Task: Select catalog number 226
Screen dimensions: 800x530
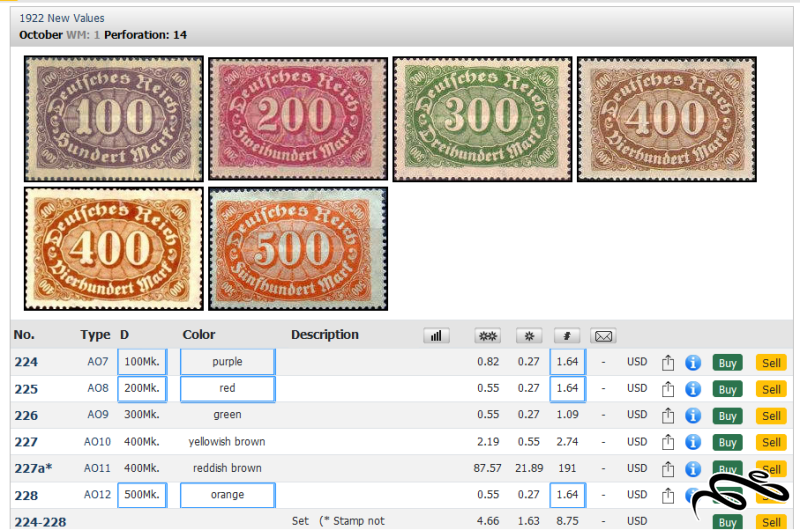Action: [x=26, y=416]
